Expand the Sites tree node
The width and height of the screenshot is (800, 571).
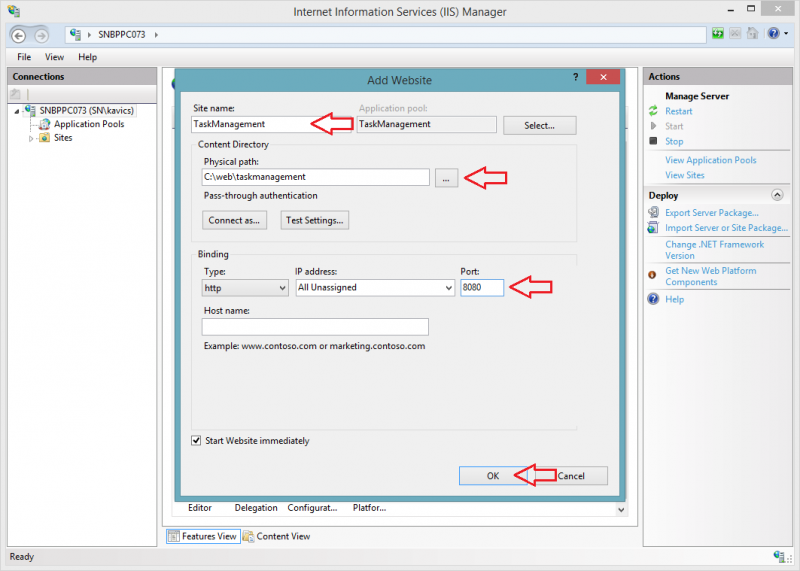coord(31,138)
